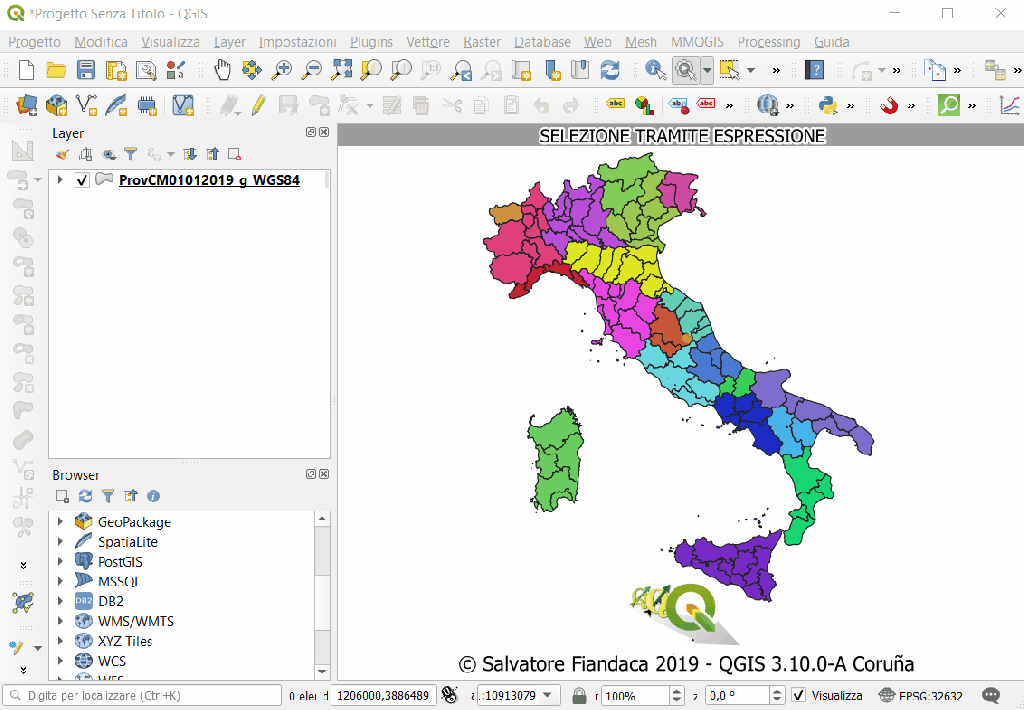Click the EPSG:32632 projection button
1024x710 pixels.
click(x=920, y=695)
